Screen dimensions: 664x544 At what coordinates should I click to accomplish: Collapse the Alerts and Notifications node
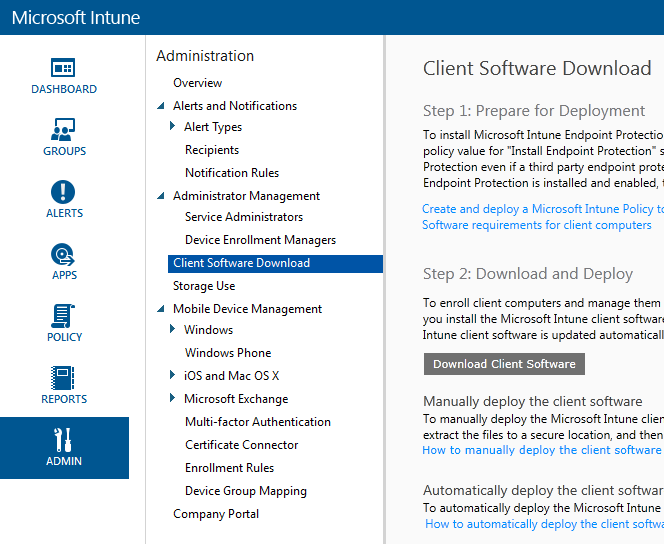tap(161, 106)
